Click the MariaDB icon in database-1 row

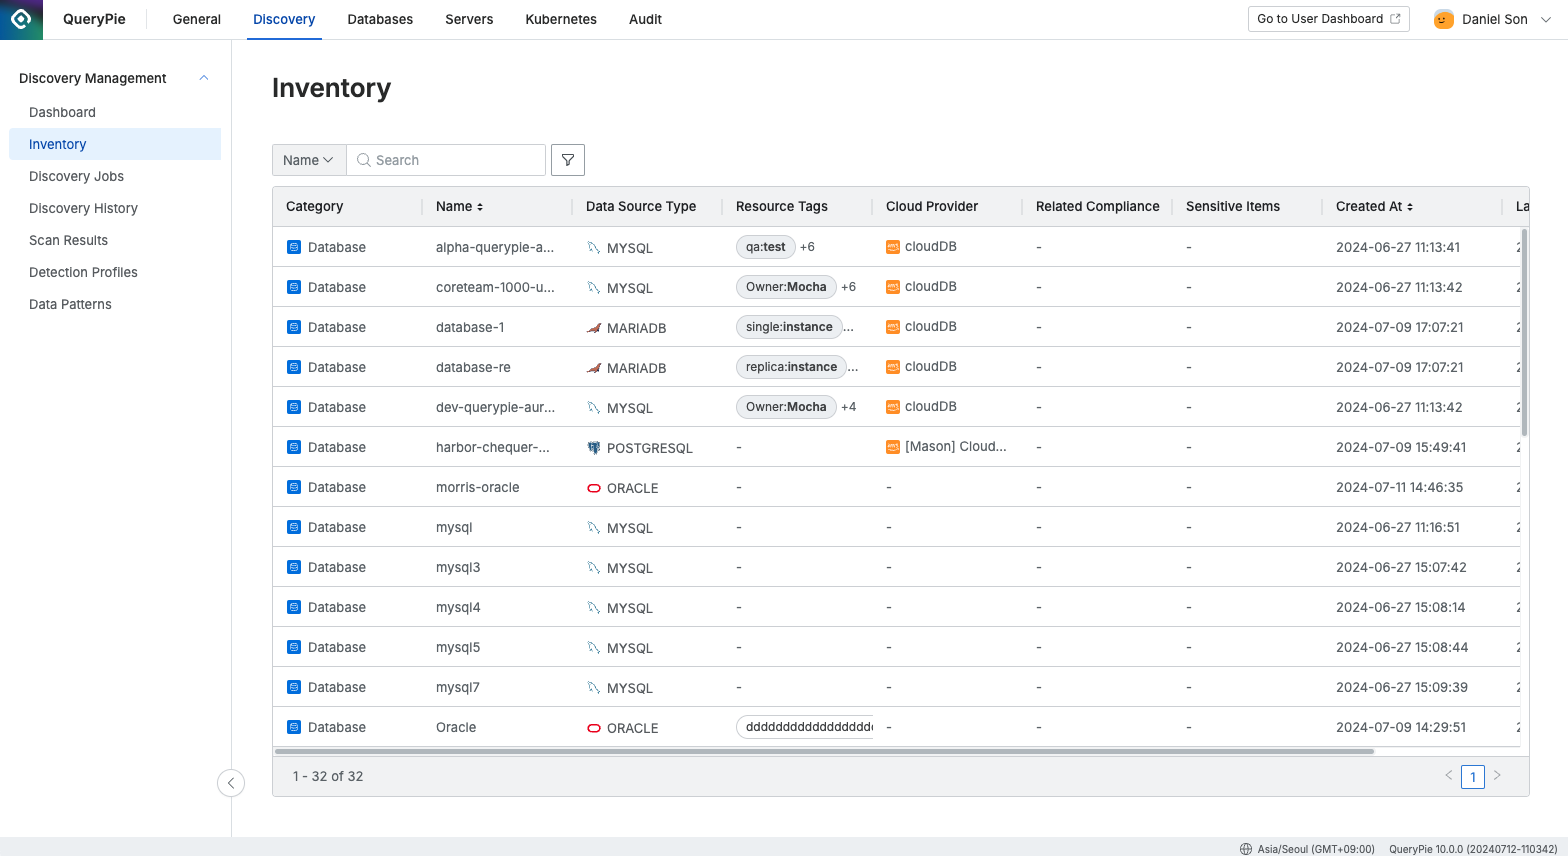tap(594, 328)
